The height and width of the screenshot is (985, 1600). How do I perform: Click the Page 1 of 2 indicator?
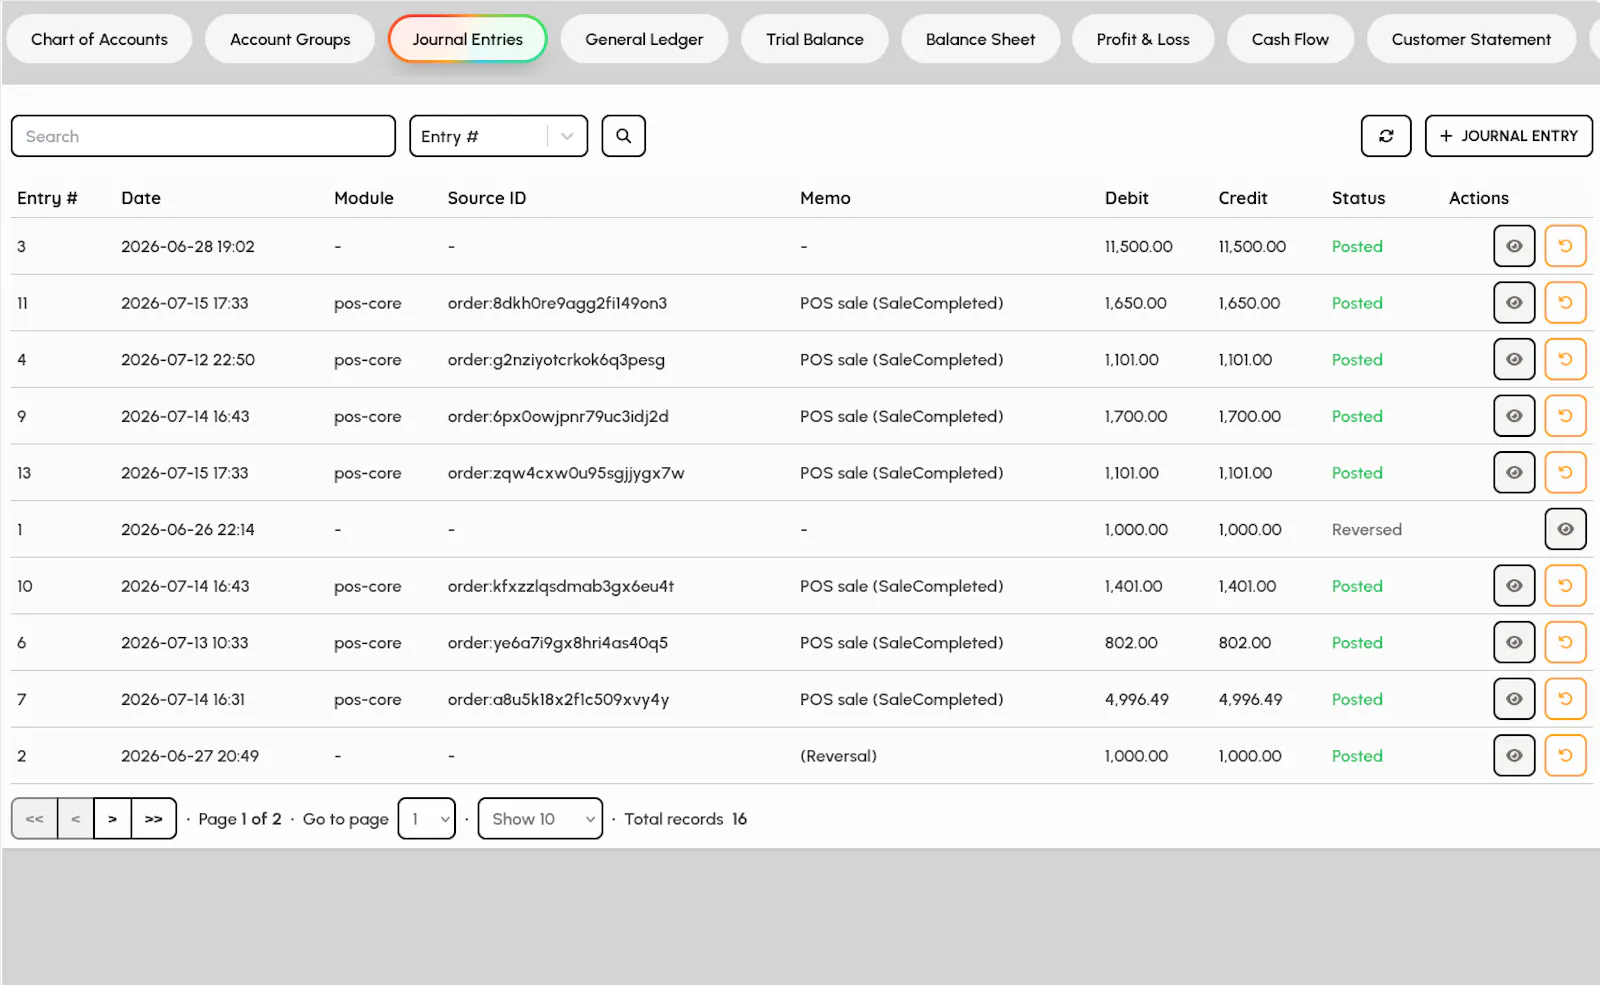tap(240, 819)
